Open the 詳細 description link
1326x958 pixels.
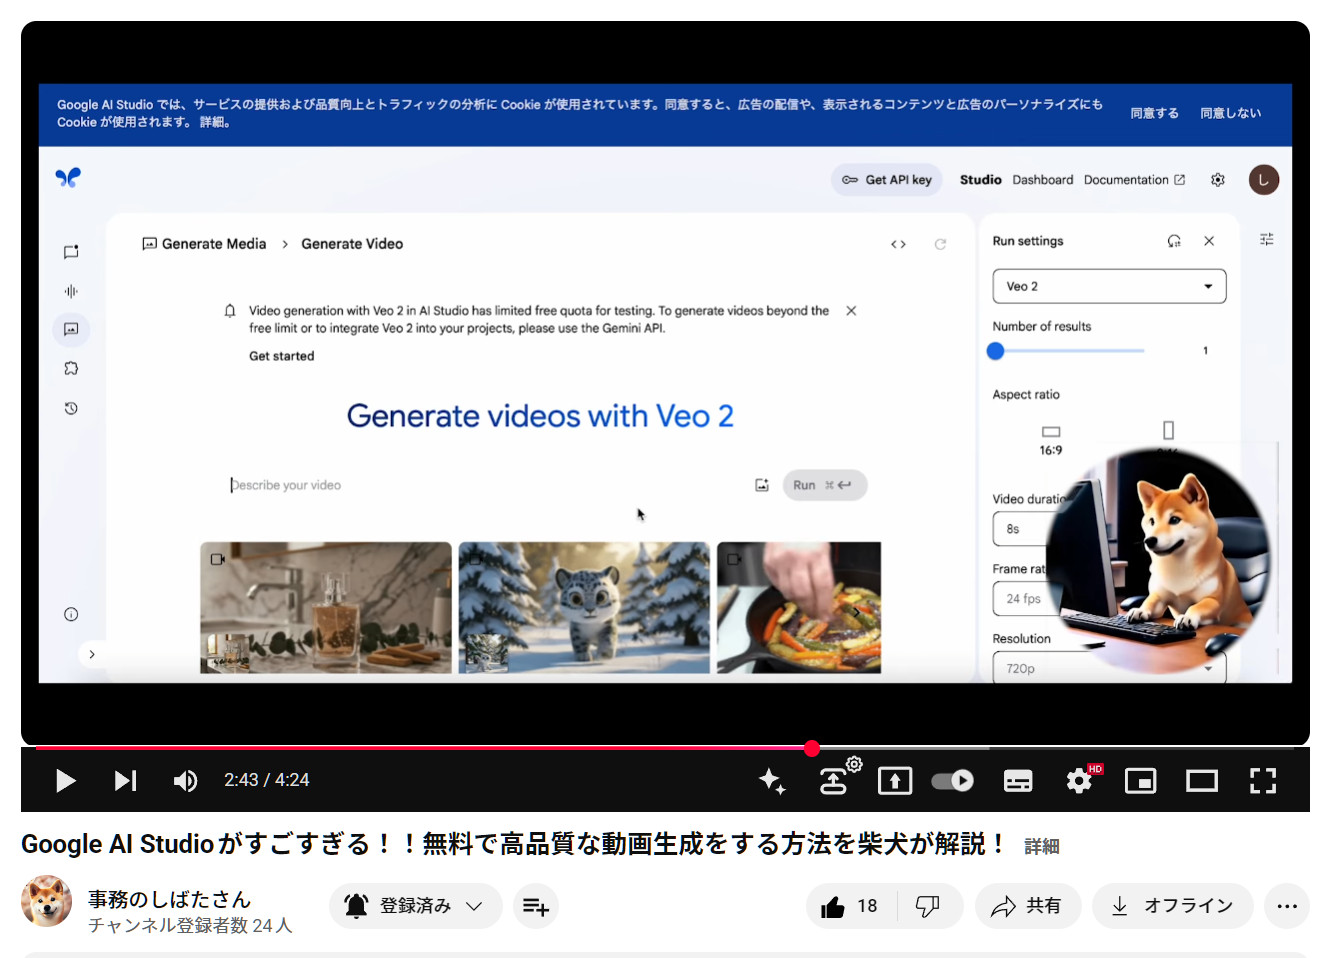tap(1041, 846)
